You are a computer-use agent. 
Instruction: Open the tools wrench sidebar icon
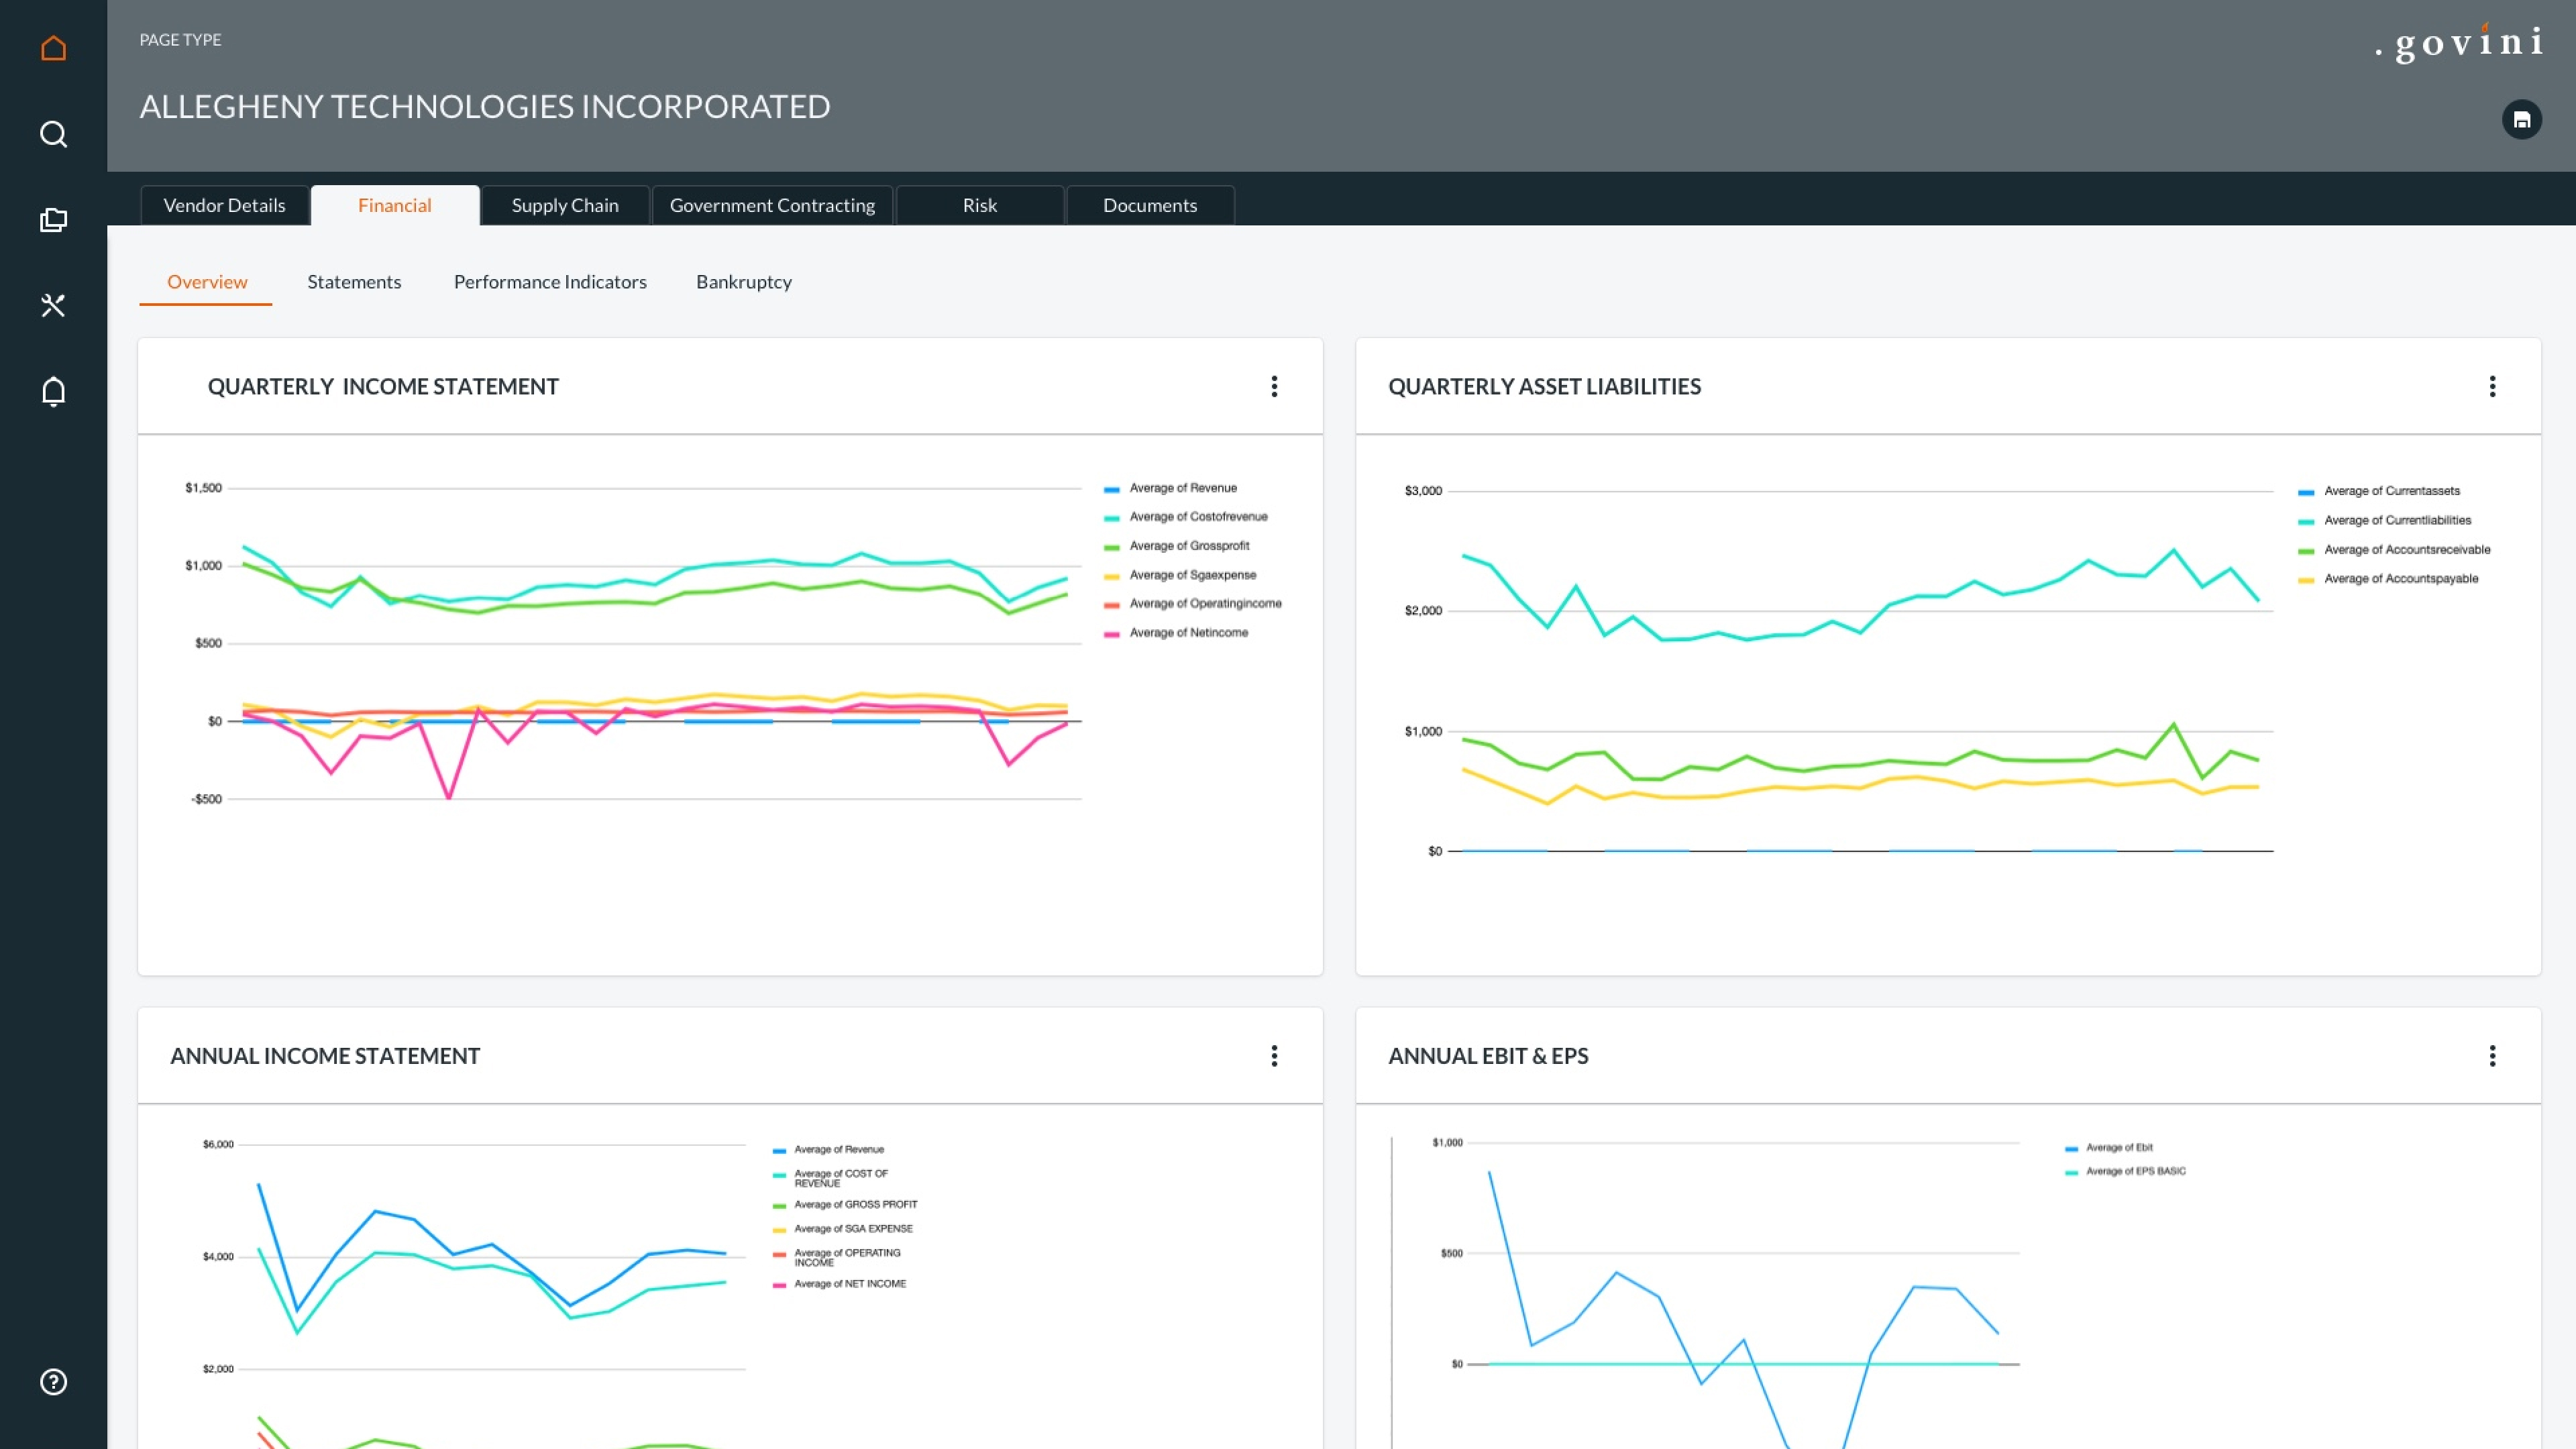click(x=53, y=305)
